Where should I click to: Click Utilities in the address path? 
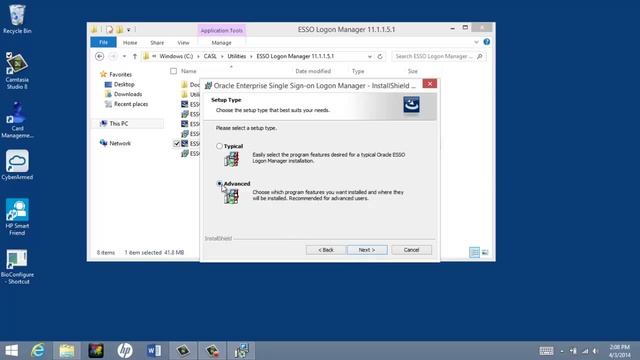tap(237, 56)
